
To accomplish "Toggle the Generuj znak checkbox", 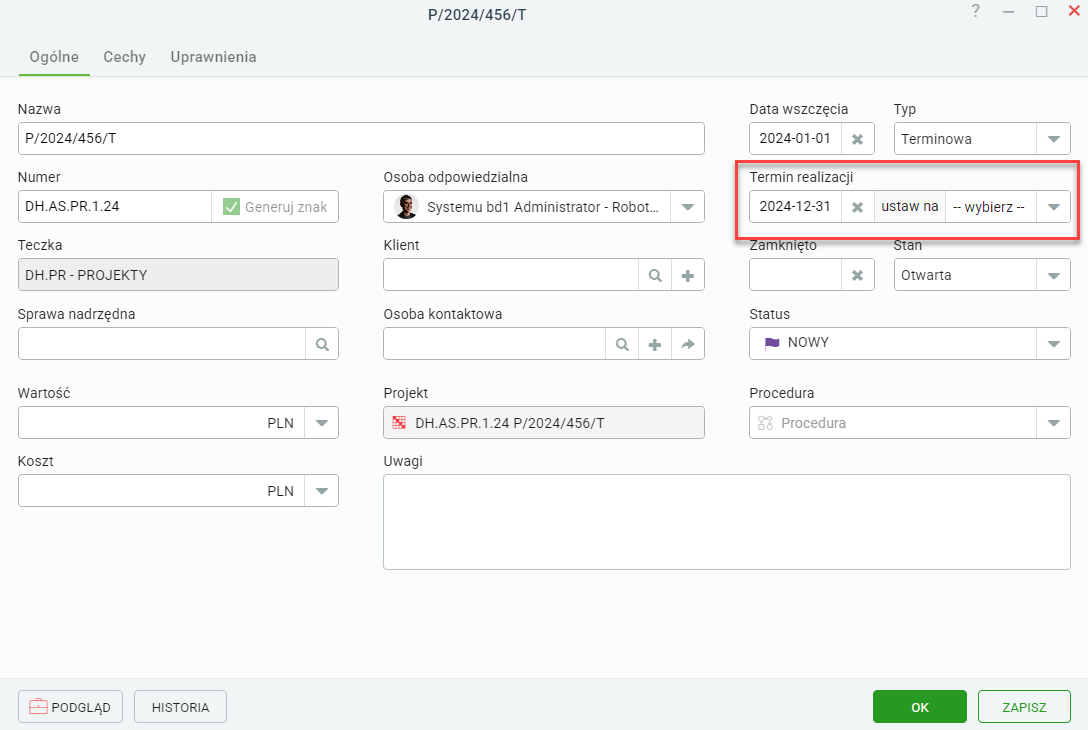I will 231,207.
